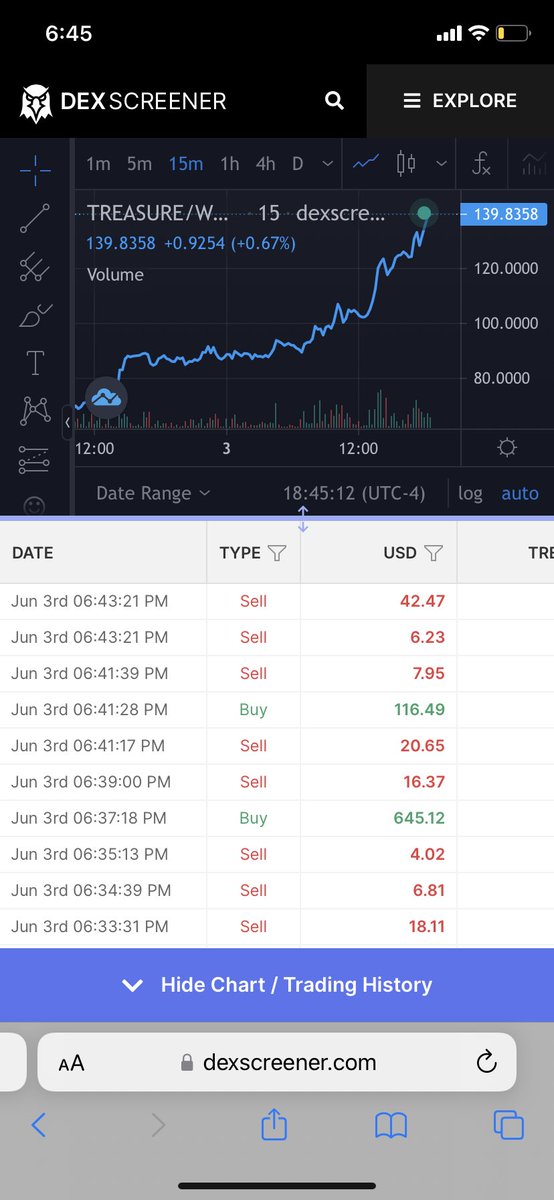Viewport: 554px width, 1200px height.
Task: Switch chart to D timeframe
Action: point(297,164)
